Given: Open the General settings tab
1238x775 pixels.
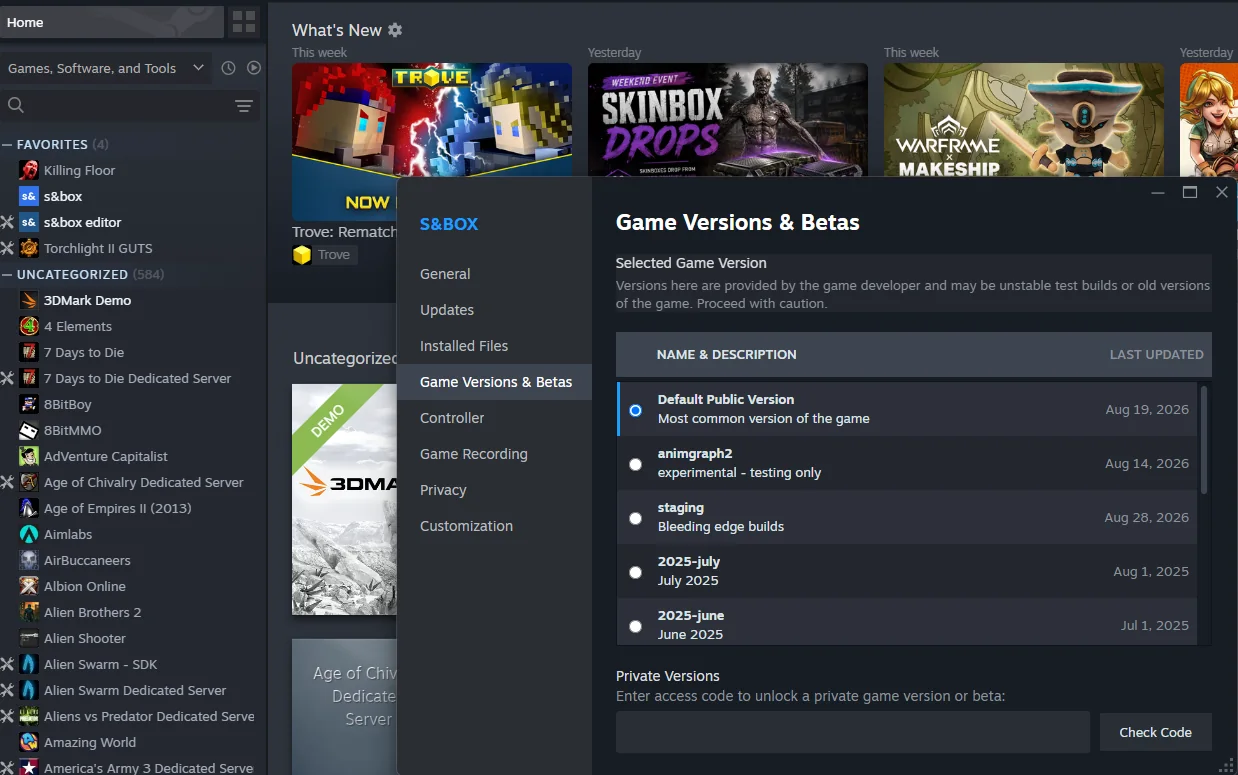Looking at the screenshot, I should tap(445, 274).
